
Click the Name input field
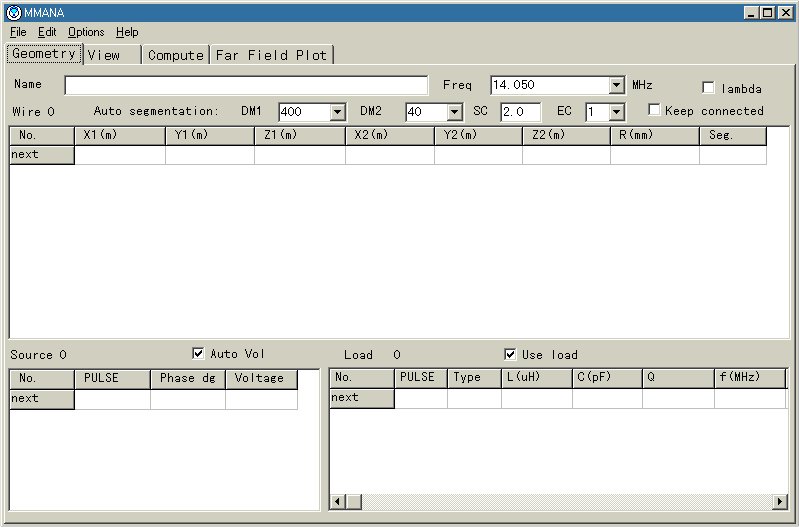point(246,86)
